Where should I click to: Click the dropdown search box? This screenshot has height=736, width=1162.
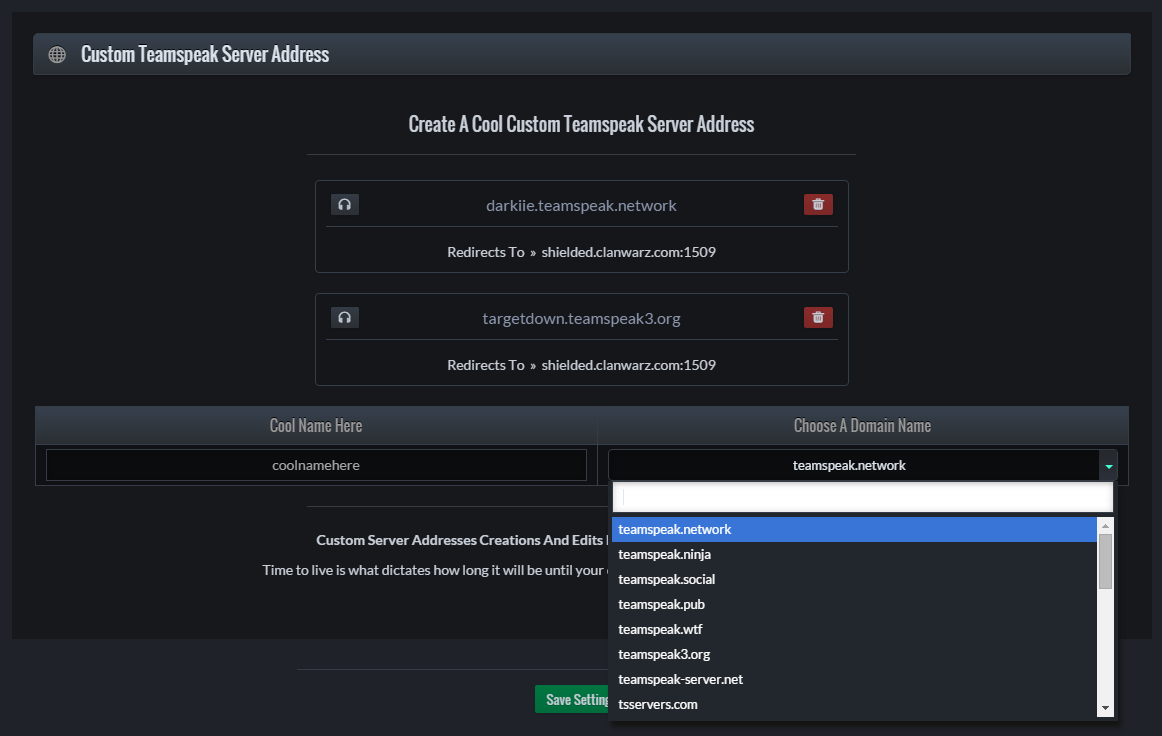point(863,497)
